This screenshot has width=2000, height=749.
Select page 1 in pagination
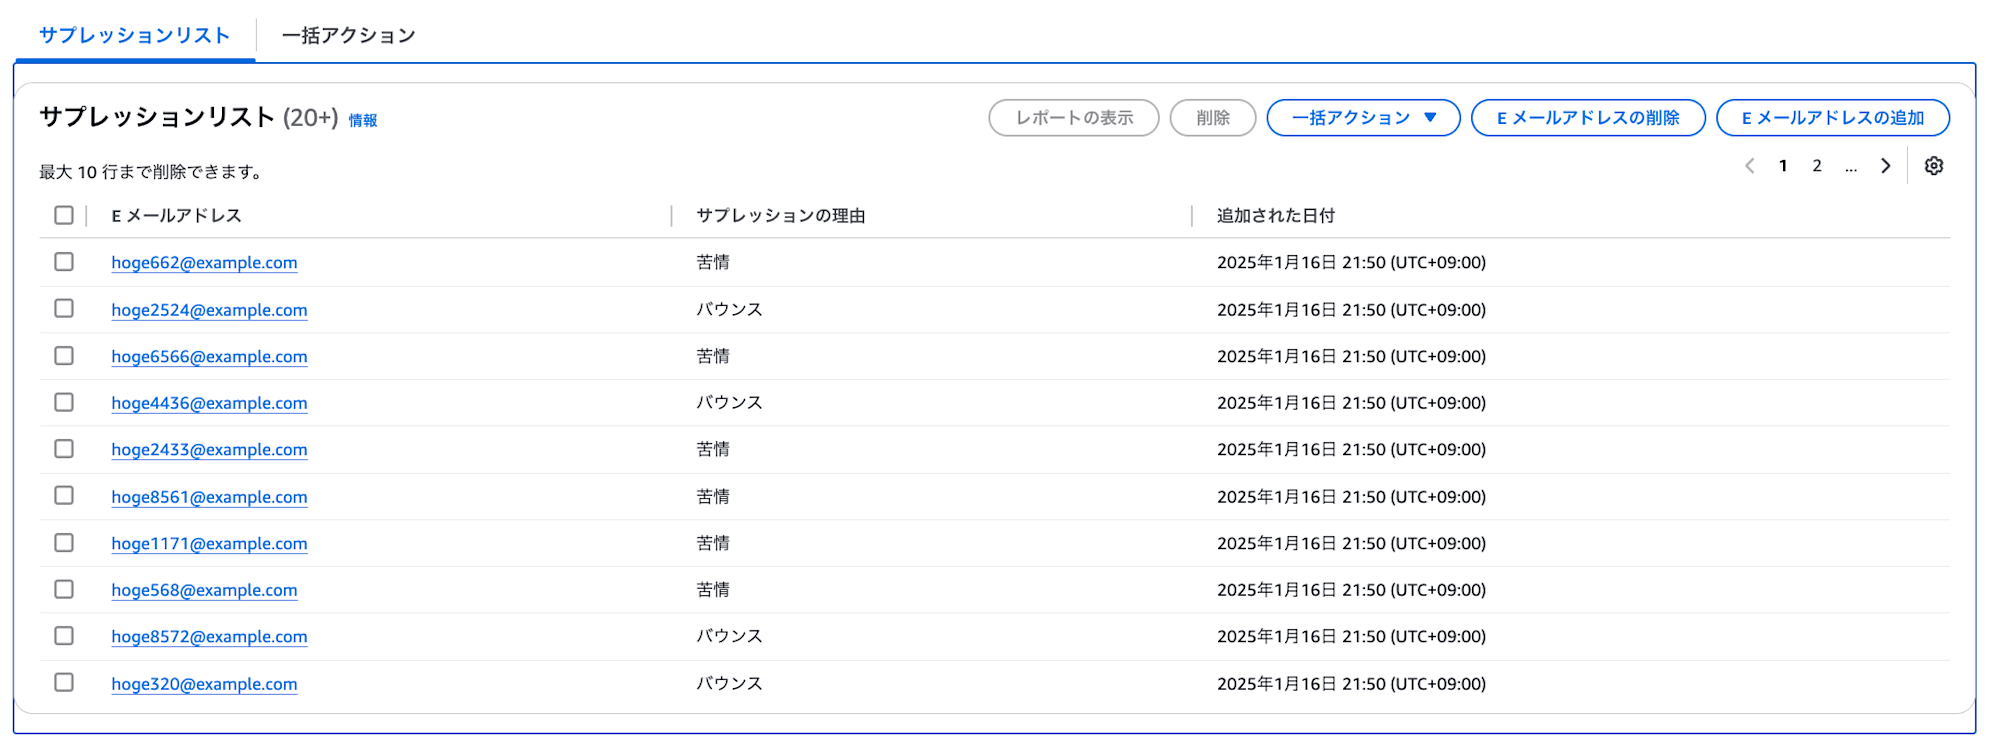pyautogui.click(x=1783, y=166)
